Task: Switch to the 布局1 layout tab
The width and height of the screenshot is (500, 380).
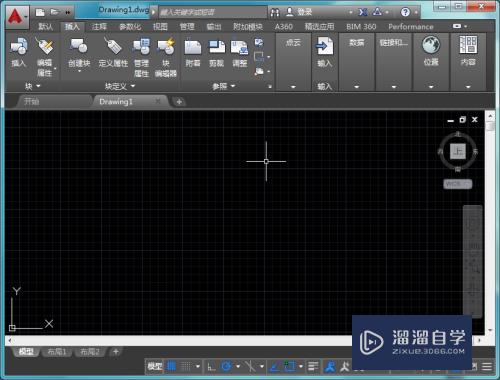Action: click(57, 351)
